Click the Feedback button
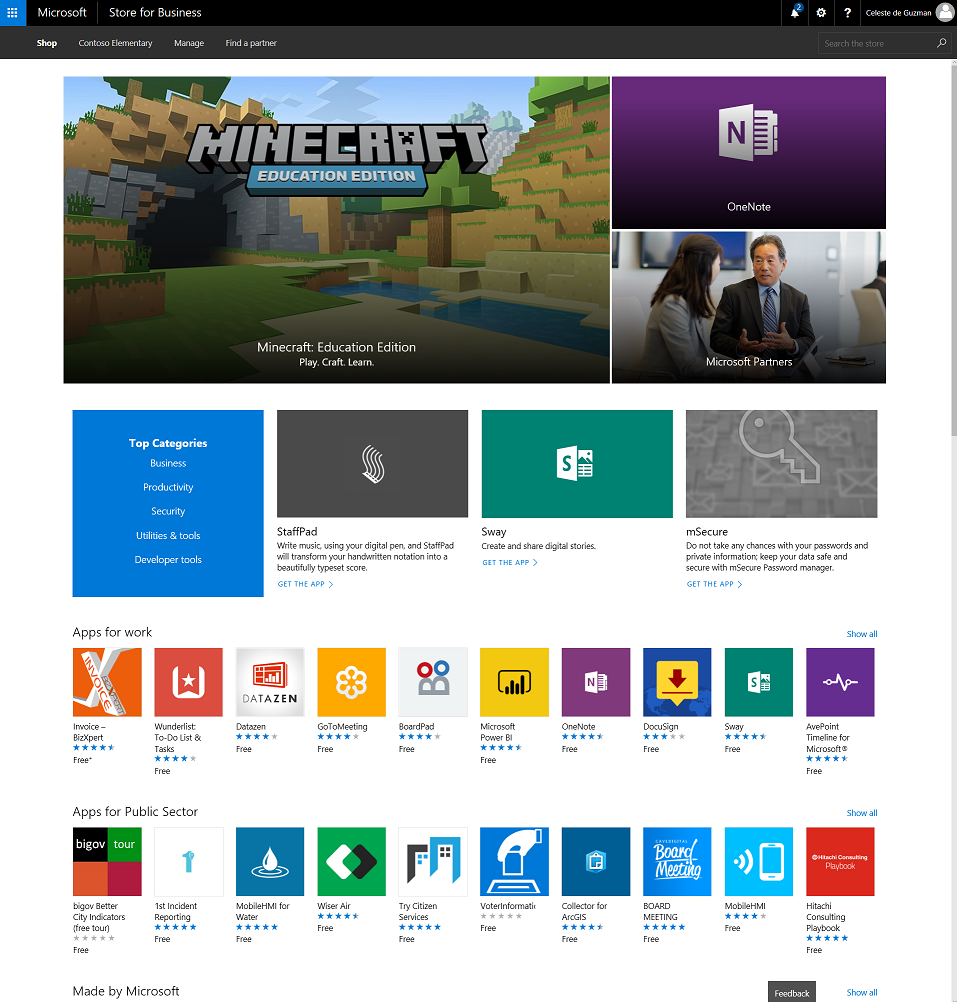This screenshot has height=1002, width=957. 792,992
